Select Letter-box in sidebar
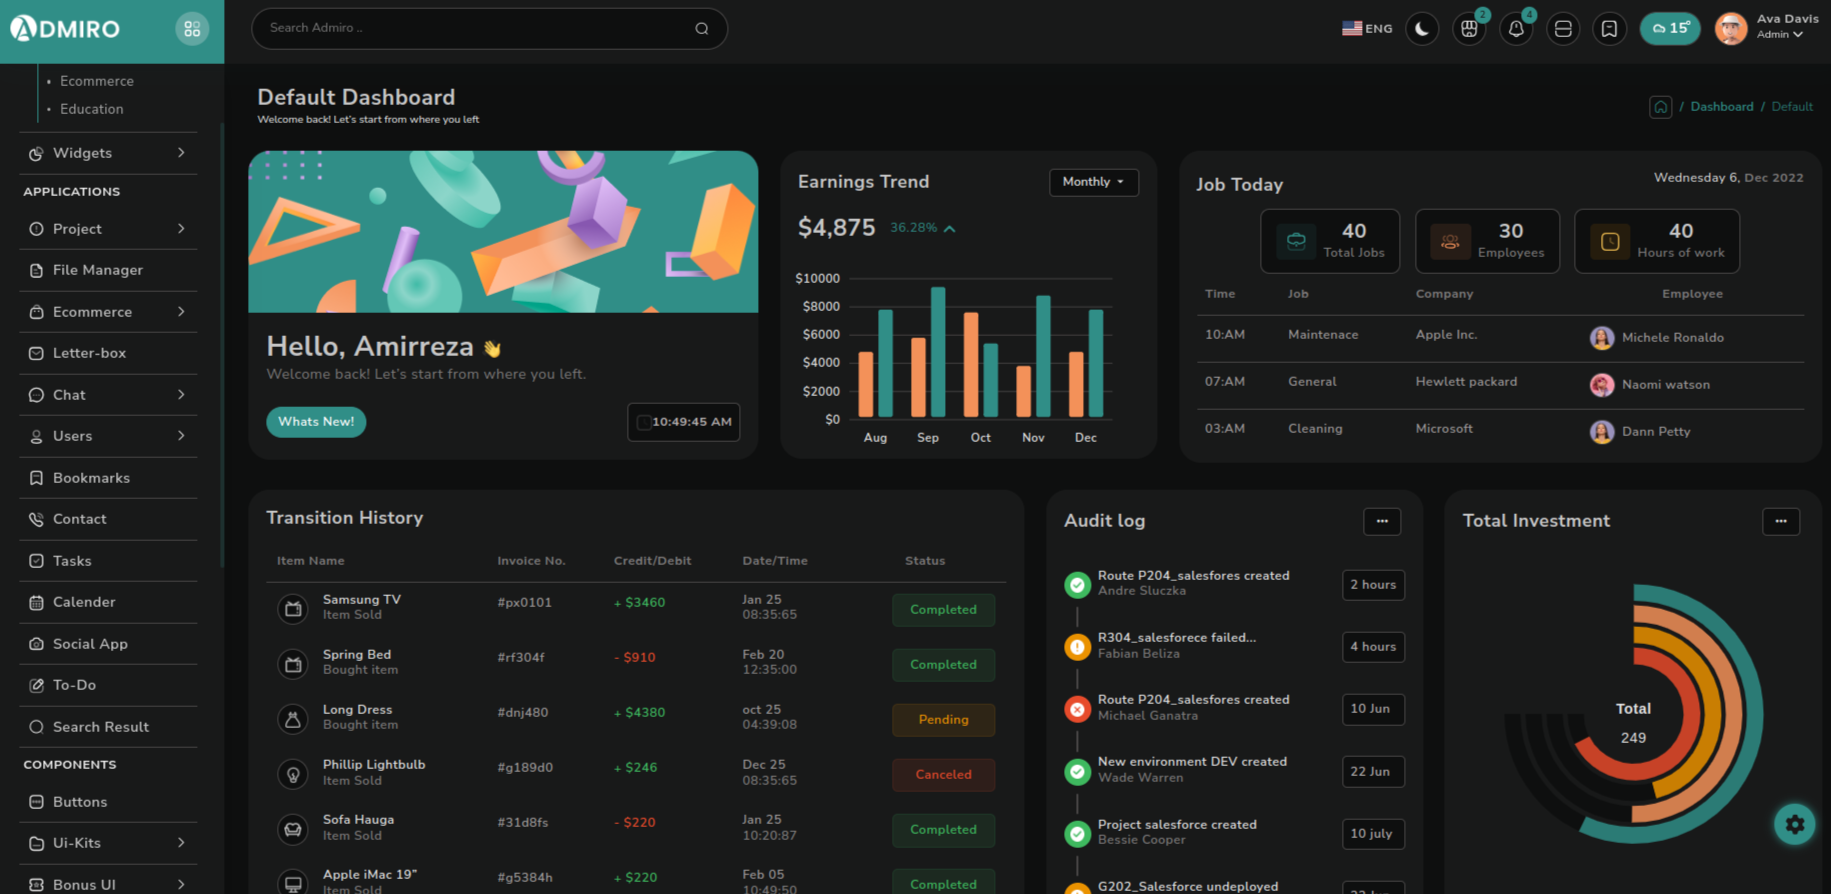This screenshot has height=894, width=1831. coord(90,353)
